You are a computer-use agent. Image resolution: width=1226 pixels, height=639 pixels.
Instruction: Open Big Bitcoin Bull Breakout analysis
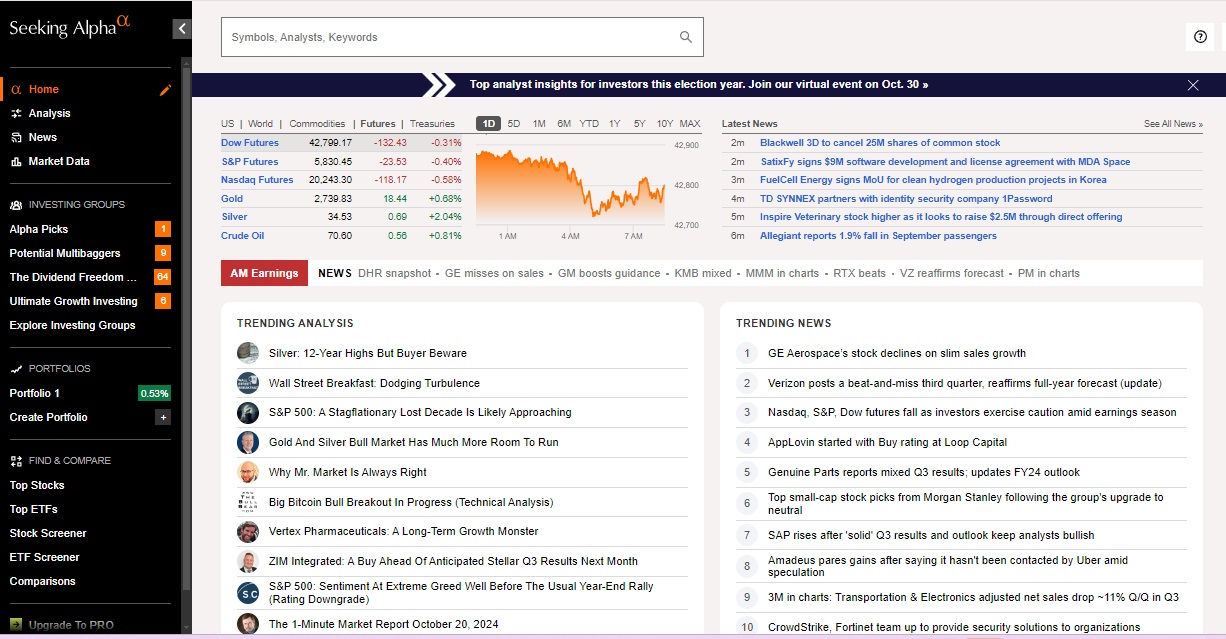point(411,502)
